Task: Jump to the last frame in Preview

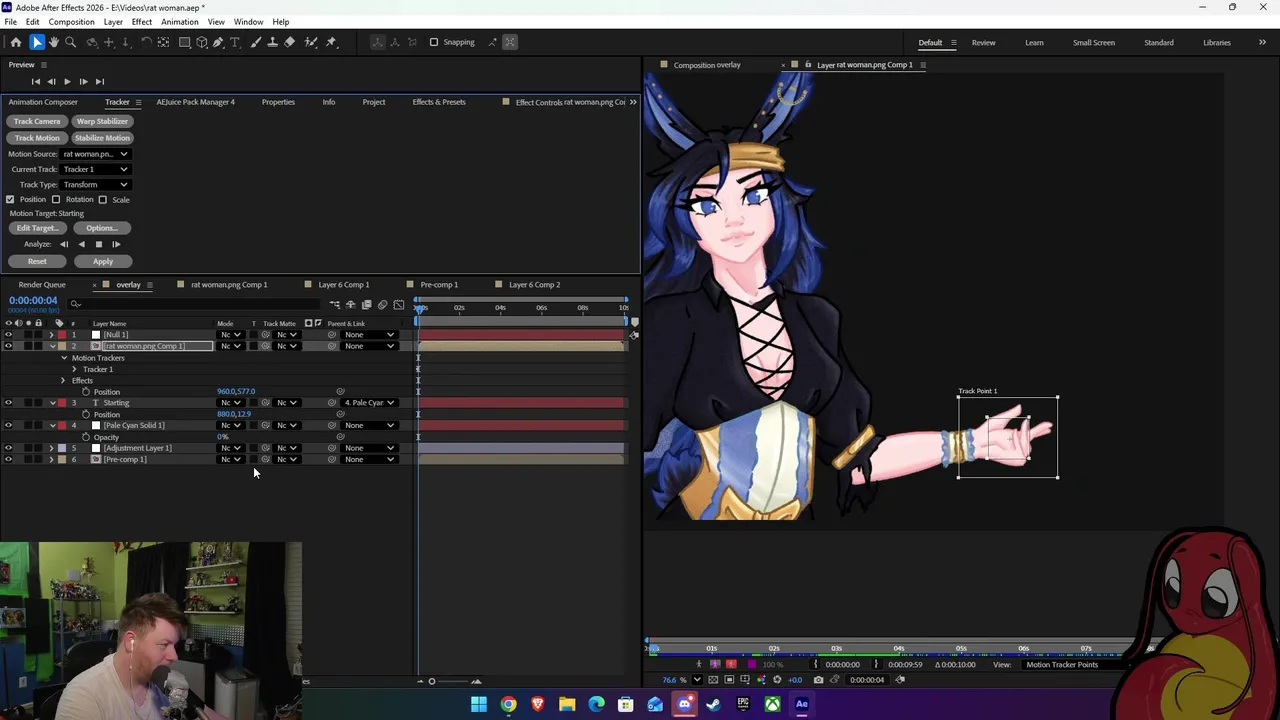Action: (99, 81)
